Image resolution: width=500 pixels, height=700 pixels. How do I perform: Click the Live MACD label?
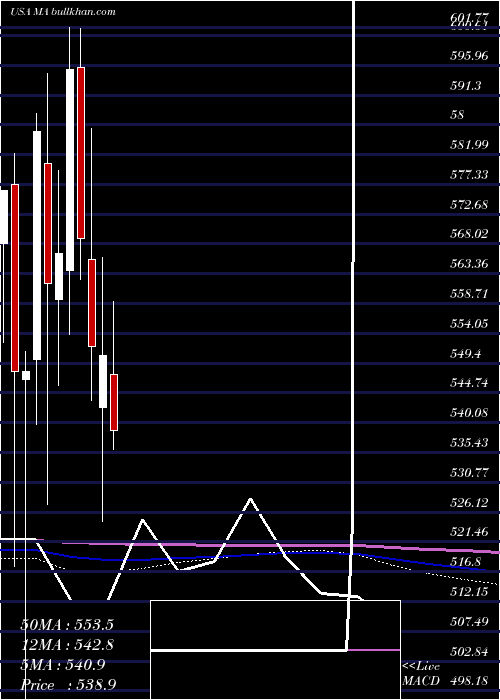point(421,674)
